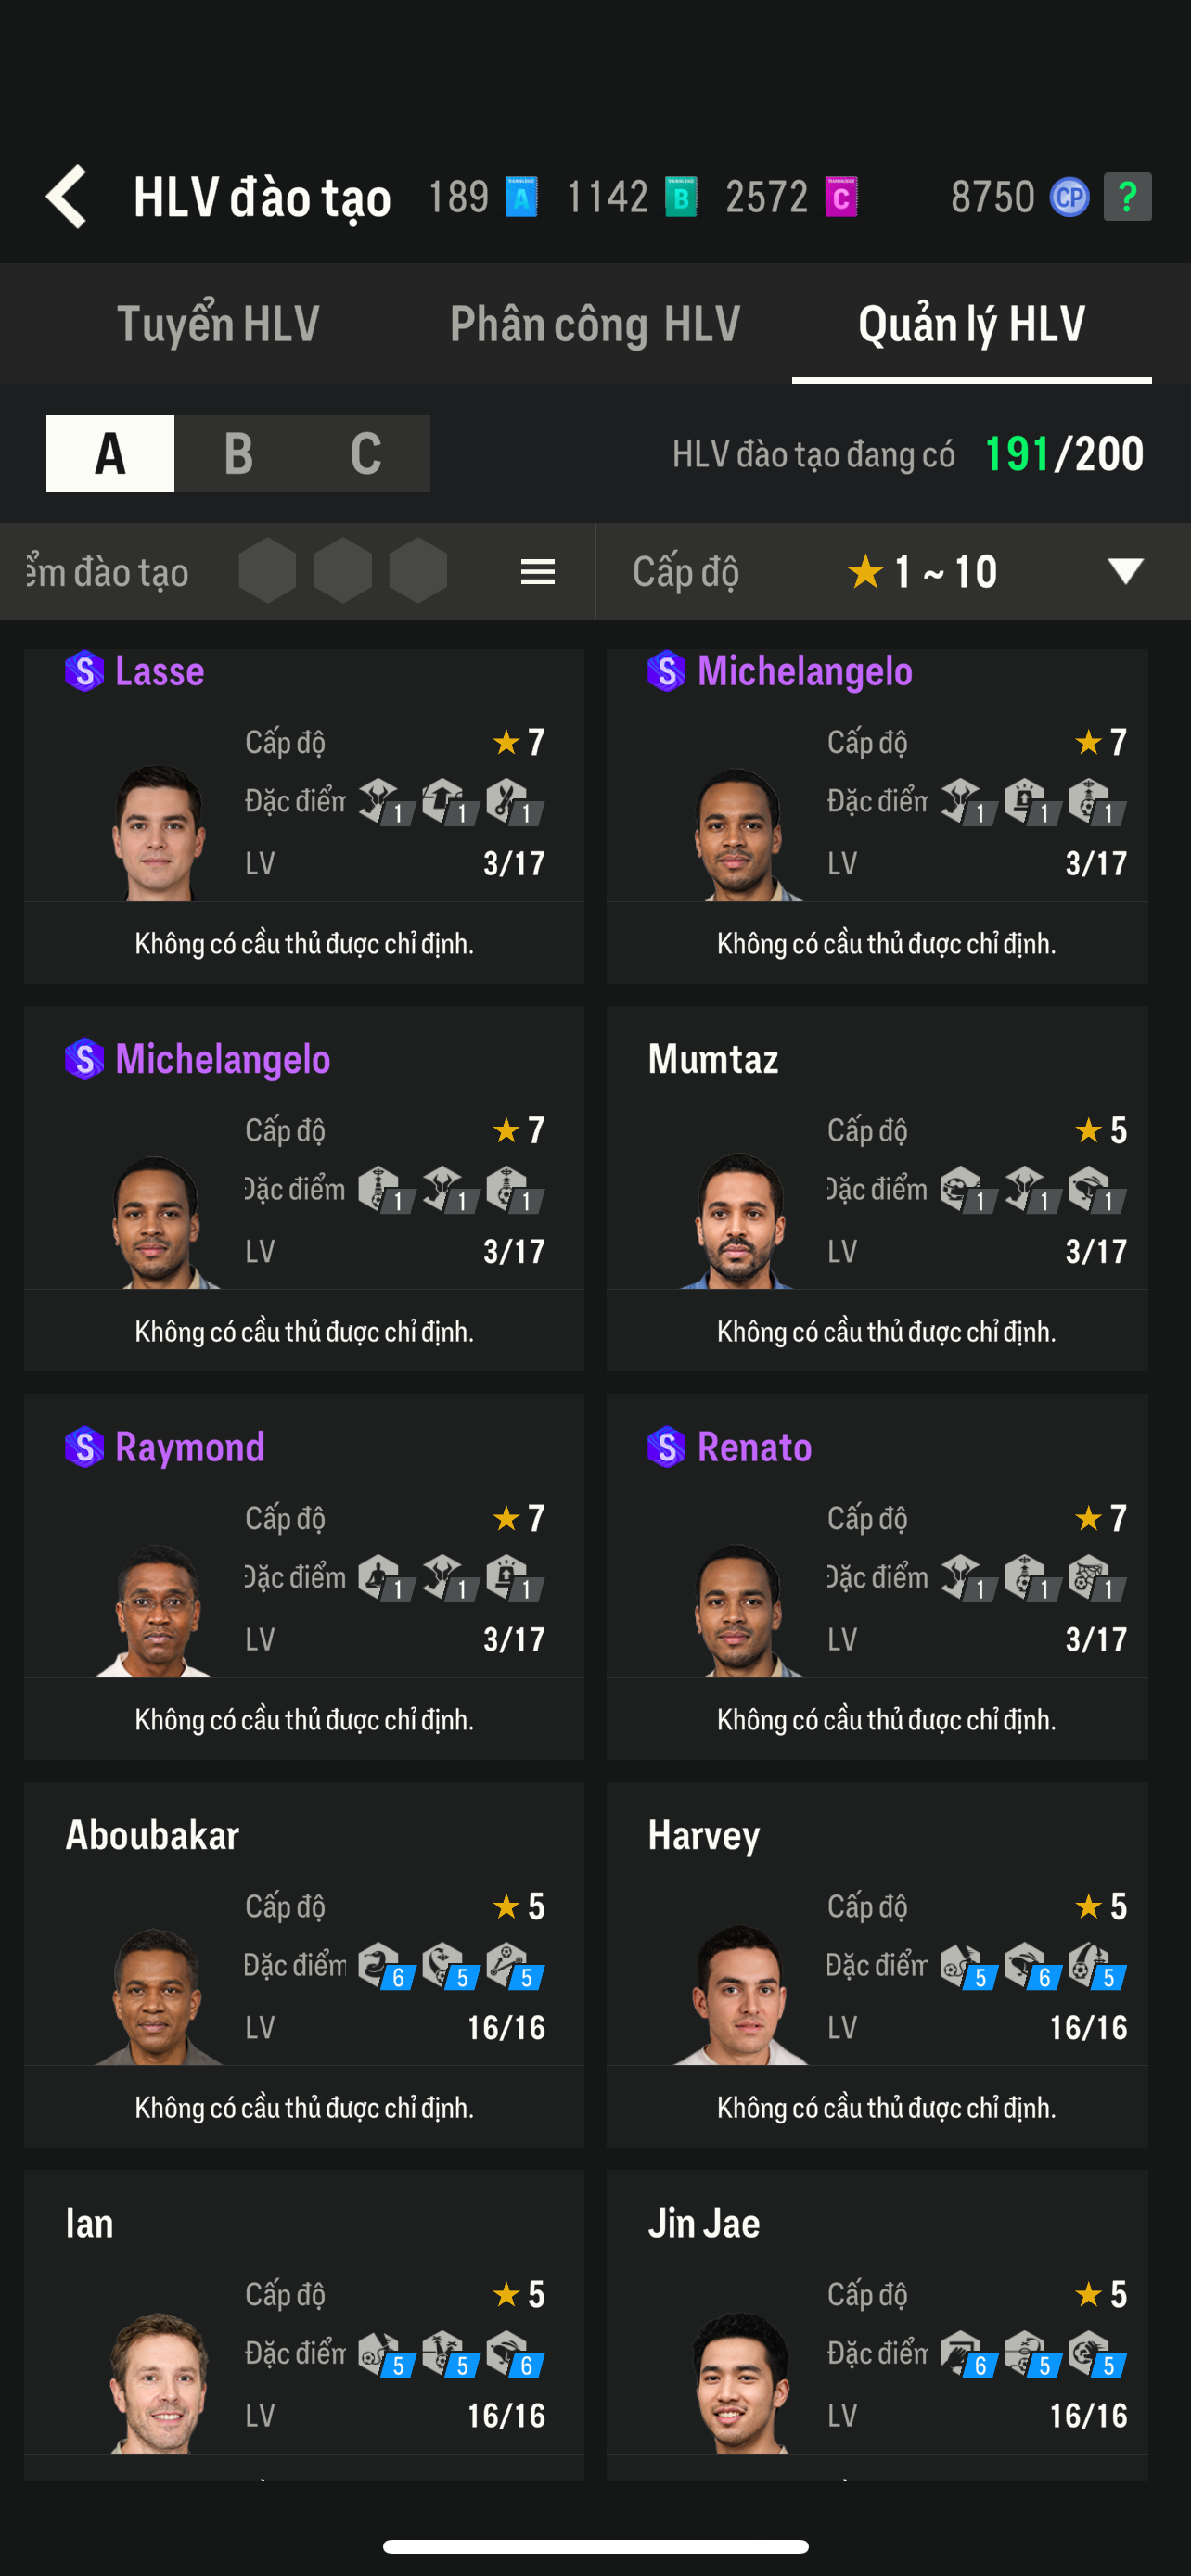This screenshot has width=1191, height=2576.
Task: Open the green question mark help icon
Action: point(1127,196)
